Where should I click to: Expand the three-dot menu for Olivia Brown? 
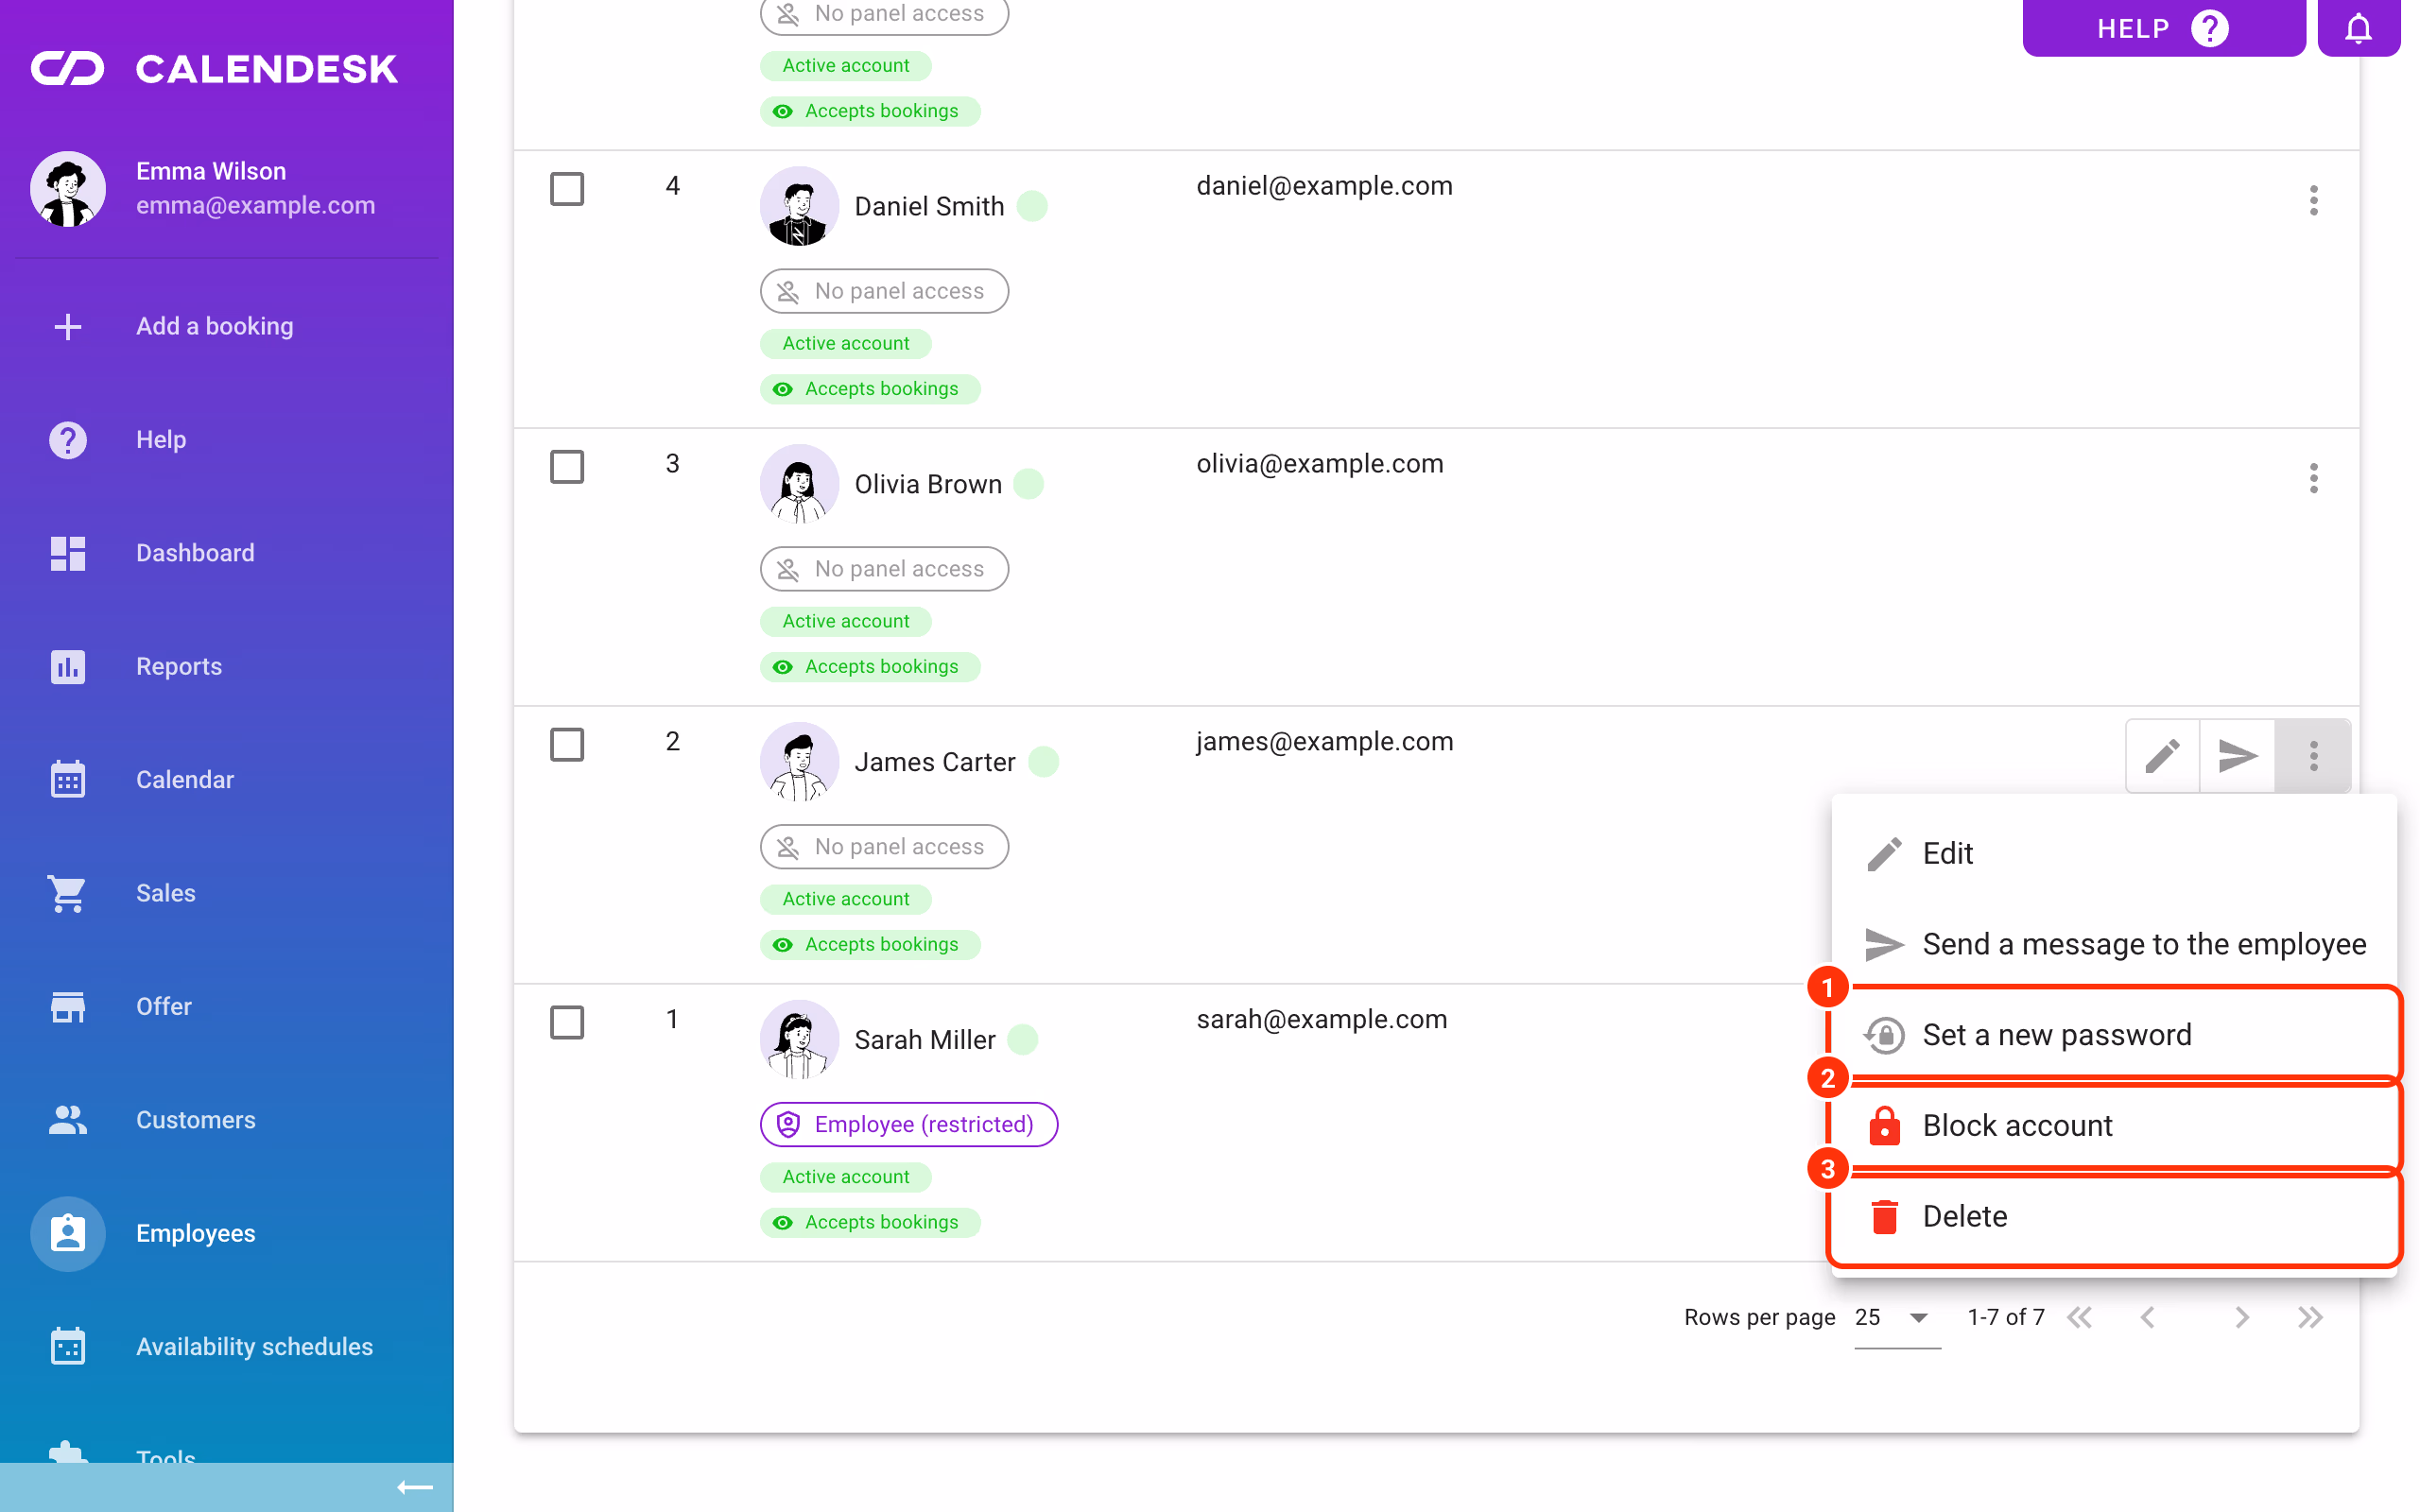point(2313,478)
